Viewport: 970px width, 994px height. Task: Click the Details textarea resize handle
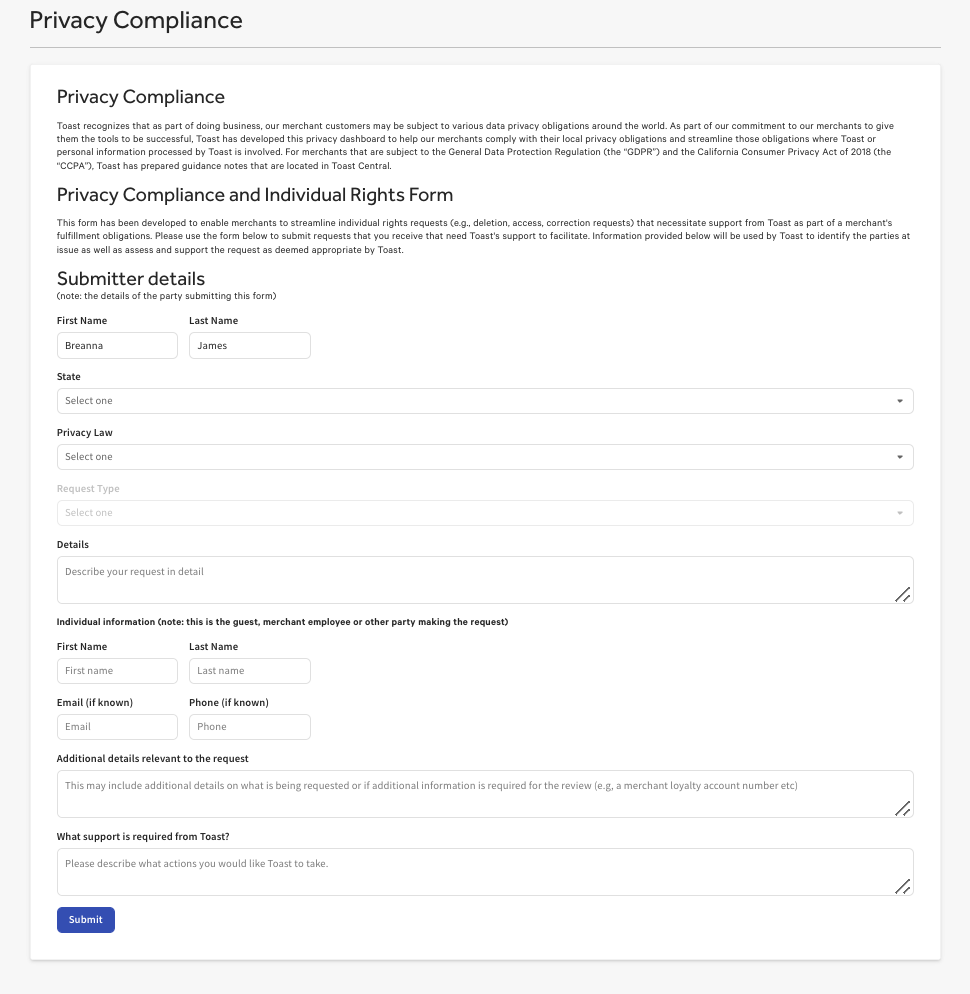pos(903,595)
